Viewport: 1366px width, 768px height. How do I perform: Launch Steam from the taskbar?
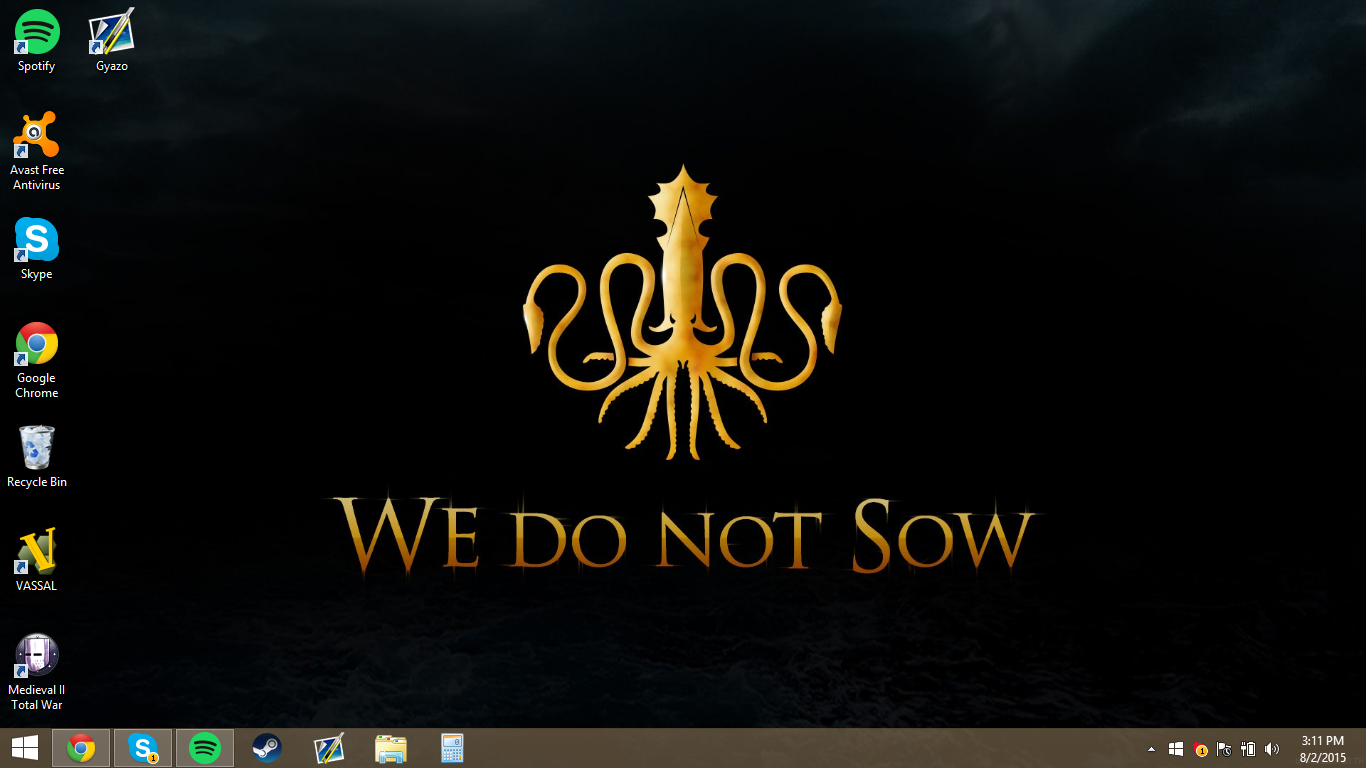pyautogui.click(x=266, y=748)
